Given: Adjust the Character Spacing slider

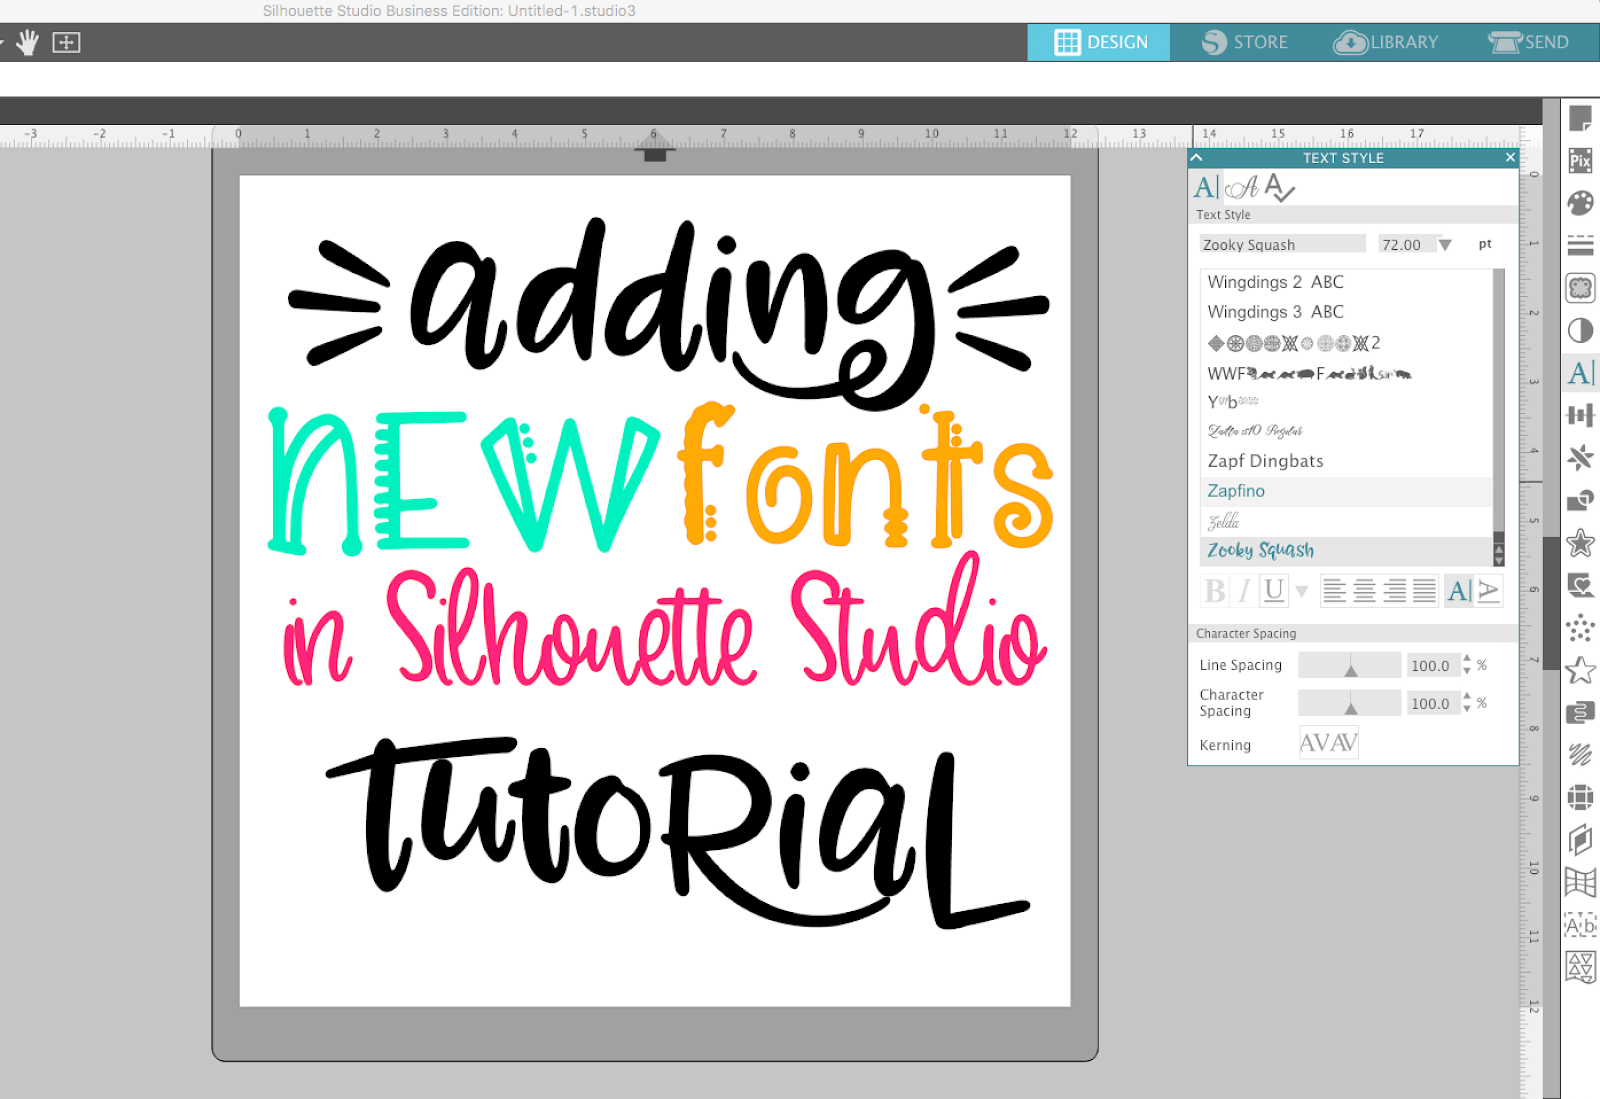Looking at the screenshot, I should click(x=1350, y=703).
